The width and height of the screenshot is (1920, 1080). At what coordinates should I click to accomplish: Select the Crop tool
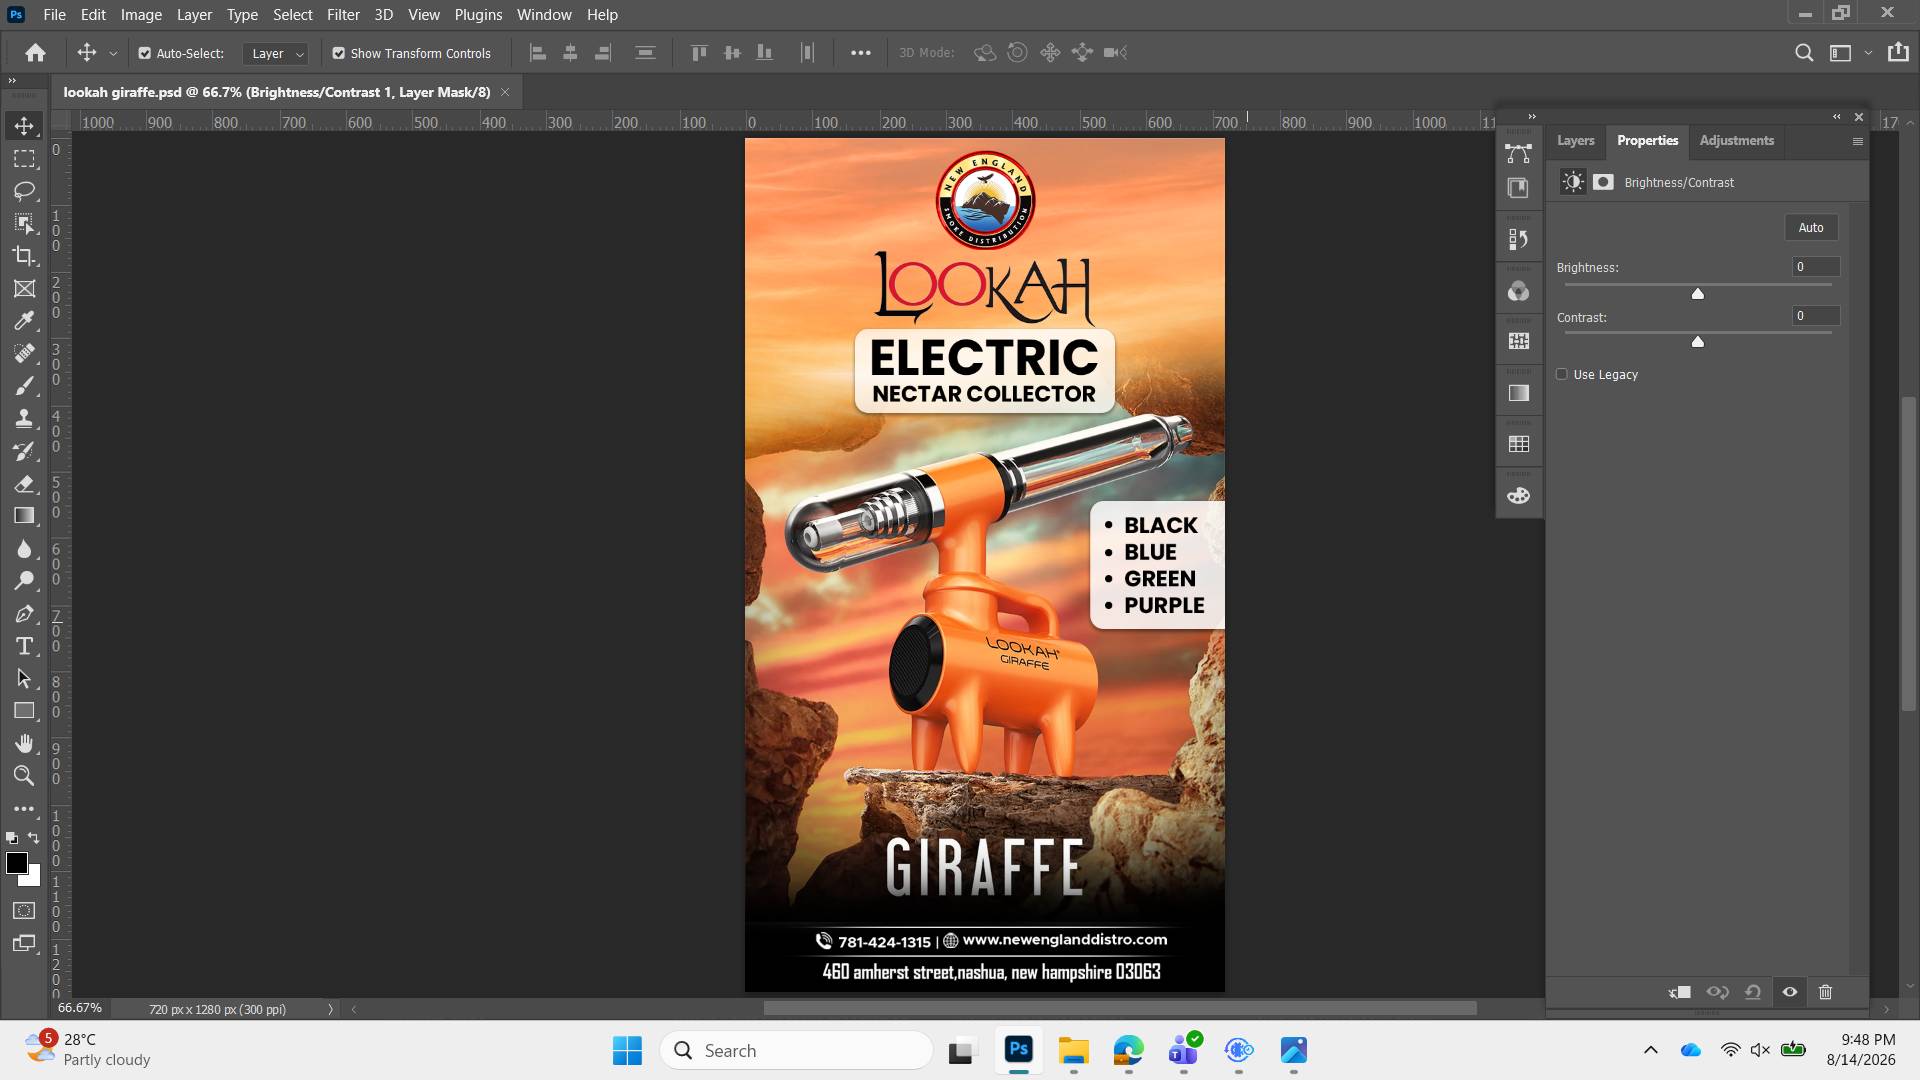[x=24, y=256]
